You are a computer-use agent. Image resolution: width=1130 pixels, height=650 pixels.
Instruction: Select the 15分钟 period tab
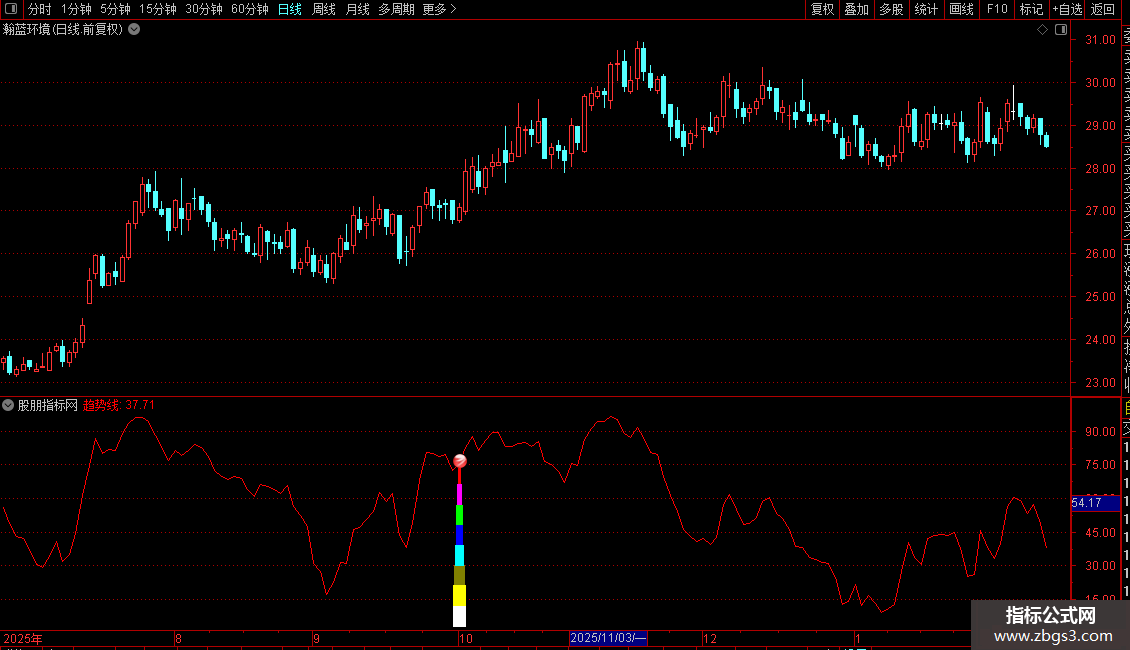158,9
